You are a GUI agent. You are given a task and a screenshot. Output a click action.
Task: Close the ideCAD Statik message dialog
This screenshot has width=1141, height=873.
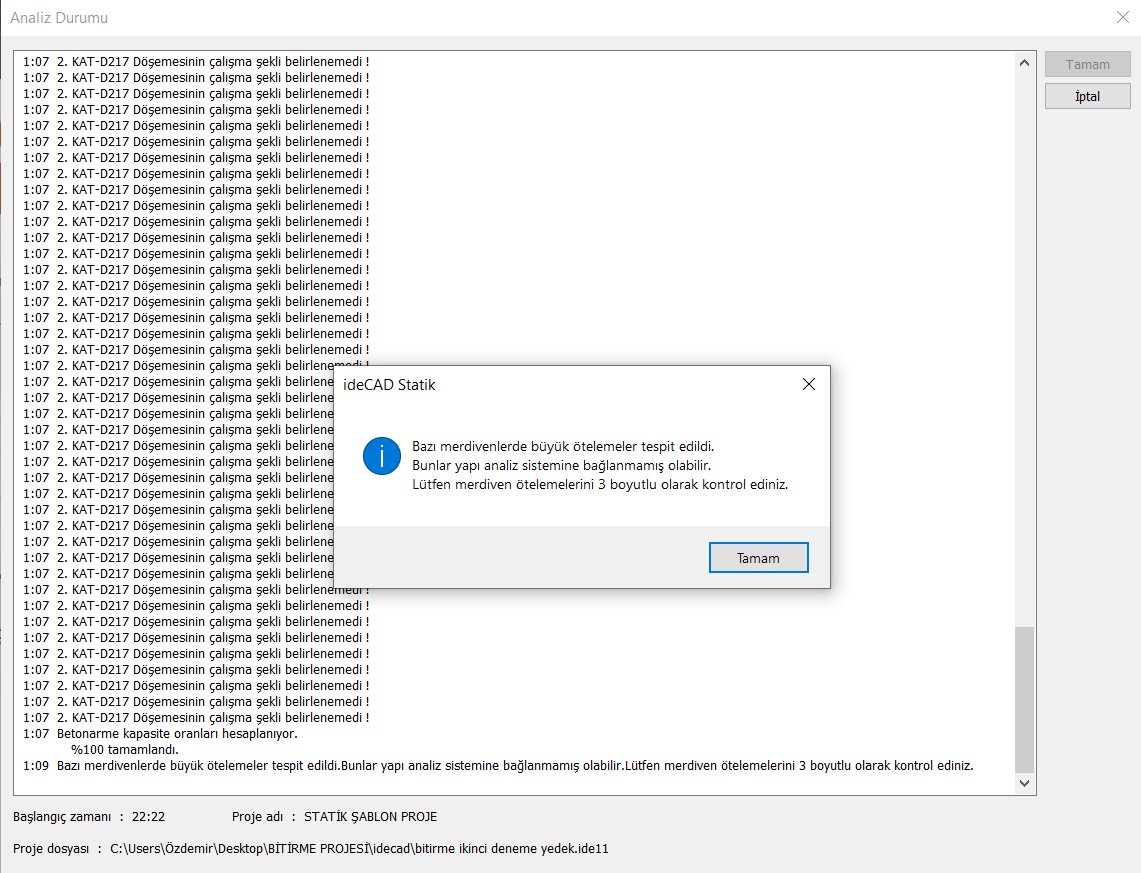pos(808,384)
